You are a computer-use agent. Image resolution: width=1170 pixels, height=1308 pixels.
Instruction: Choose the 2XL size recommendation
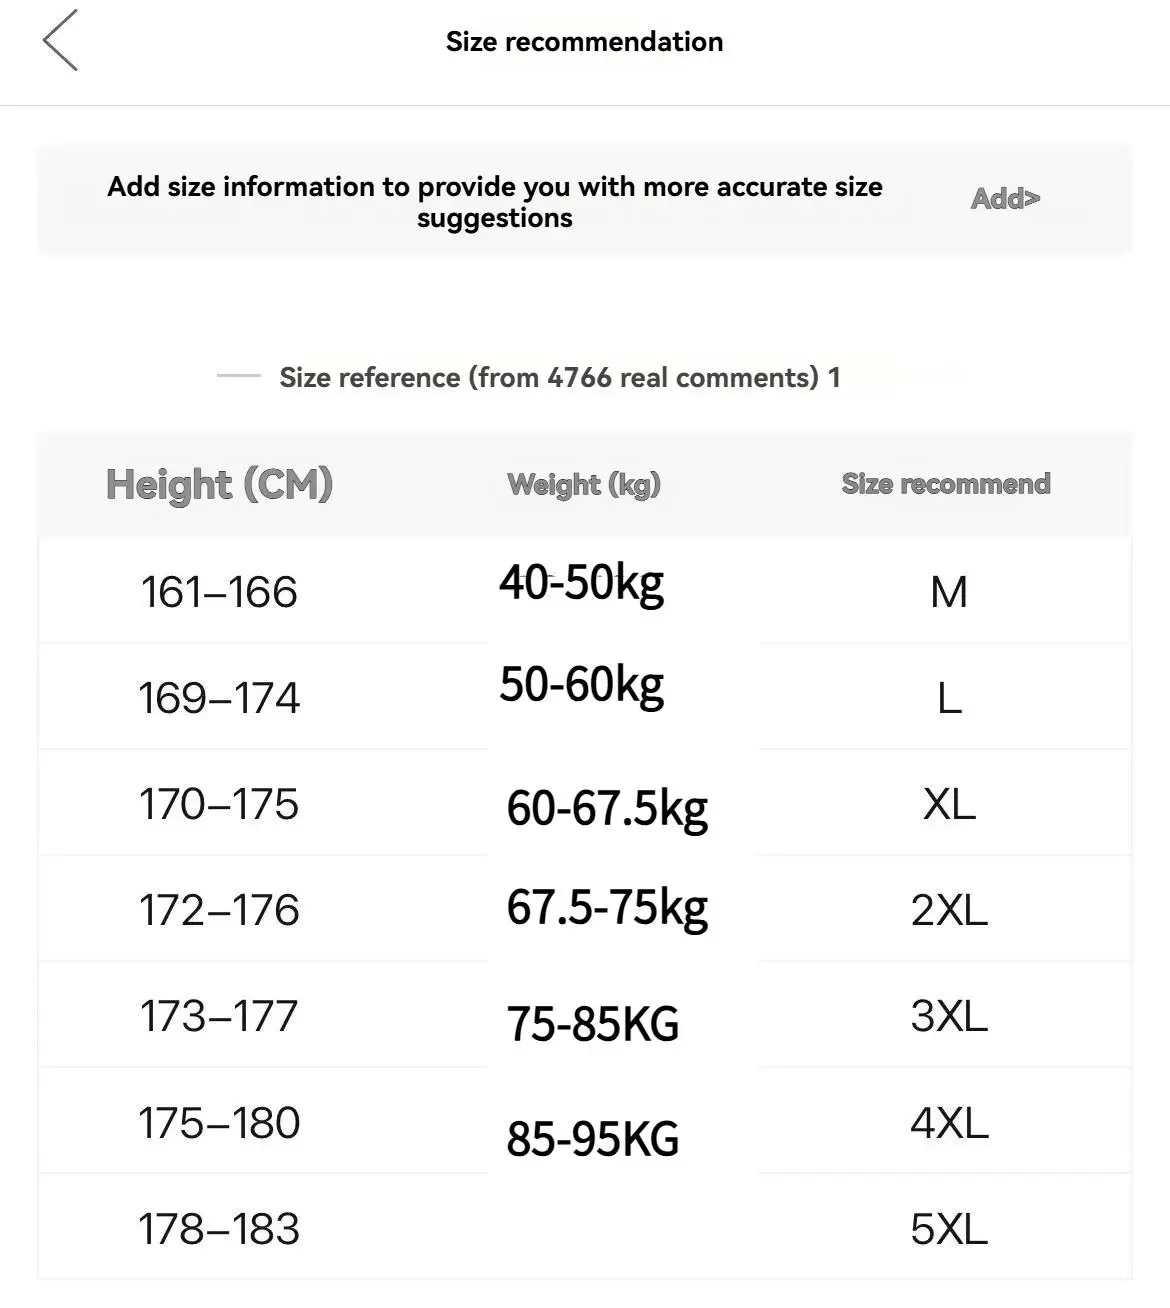pyautogui.click(x=948, y=910)
